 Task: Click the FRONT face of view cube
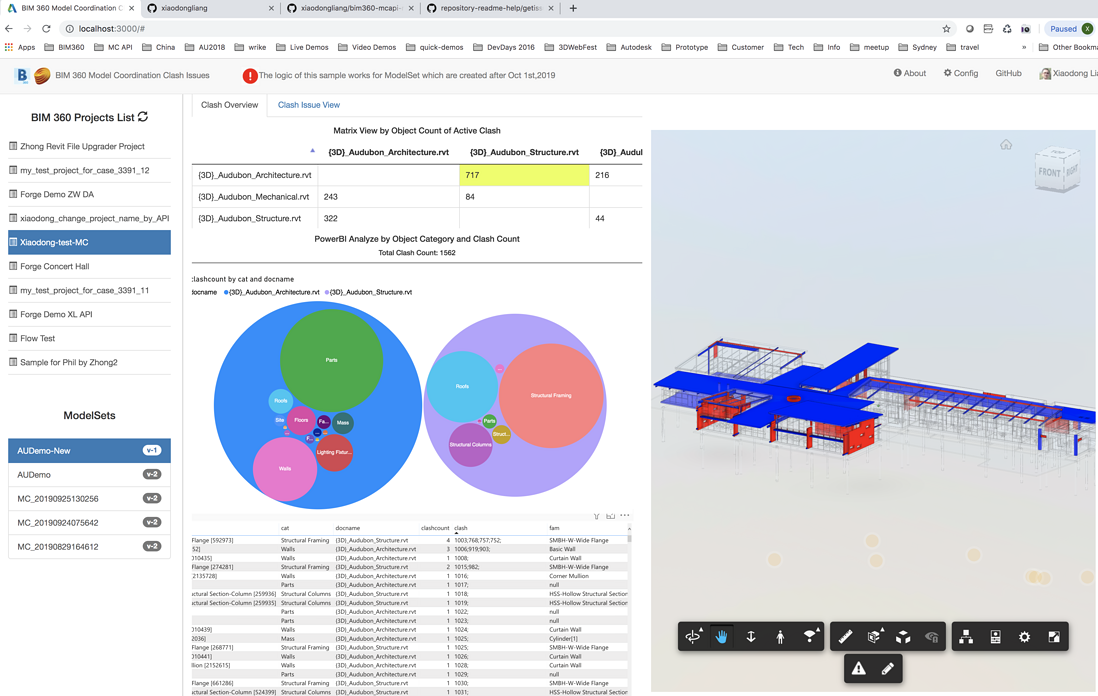point(1049,172)
